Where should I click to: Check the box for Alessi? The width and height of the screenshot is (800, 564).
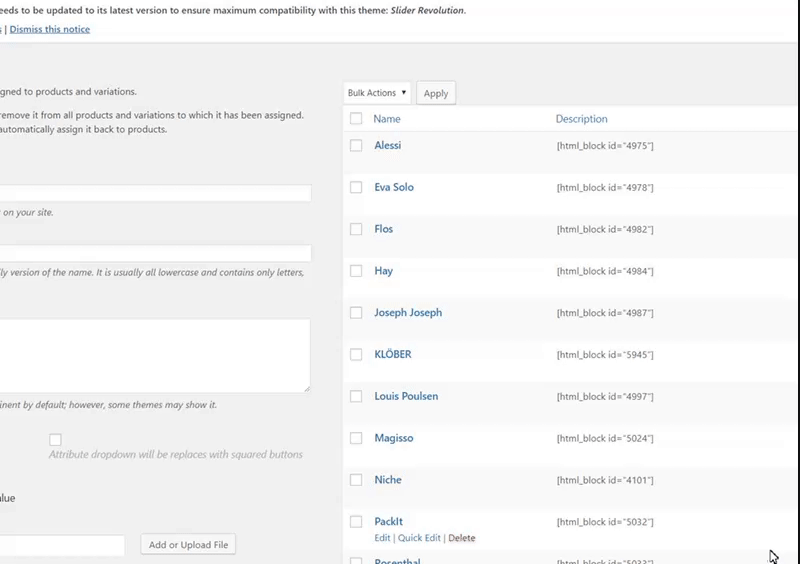(356, 145)
